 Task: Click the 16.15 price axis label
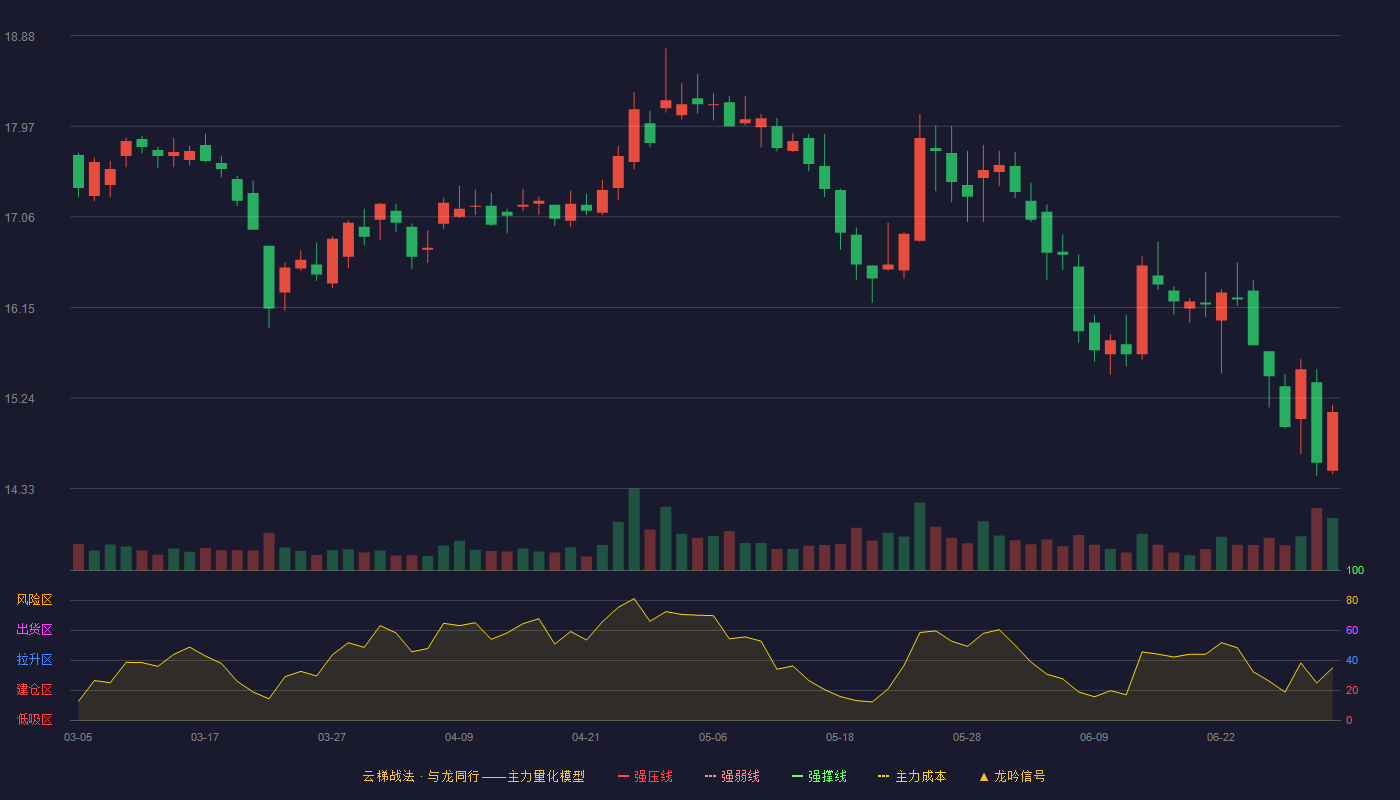point(19,308)
